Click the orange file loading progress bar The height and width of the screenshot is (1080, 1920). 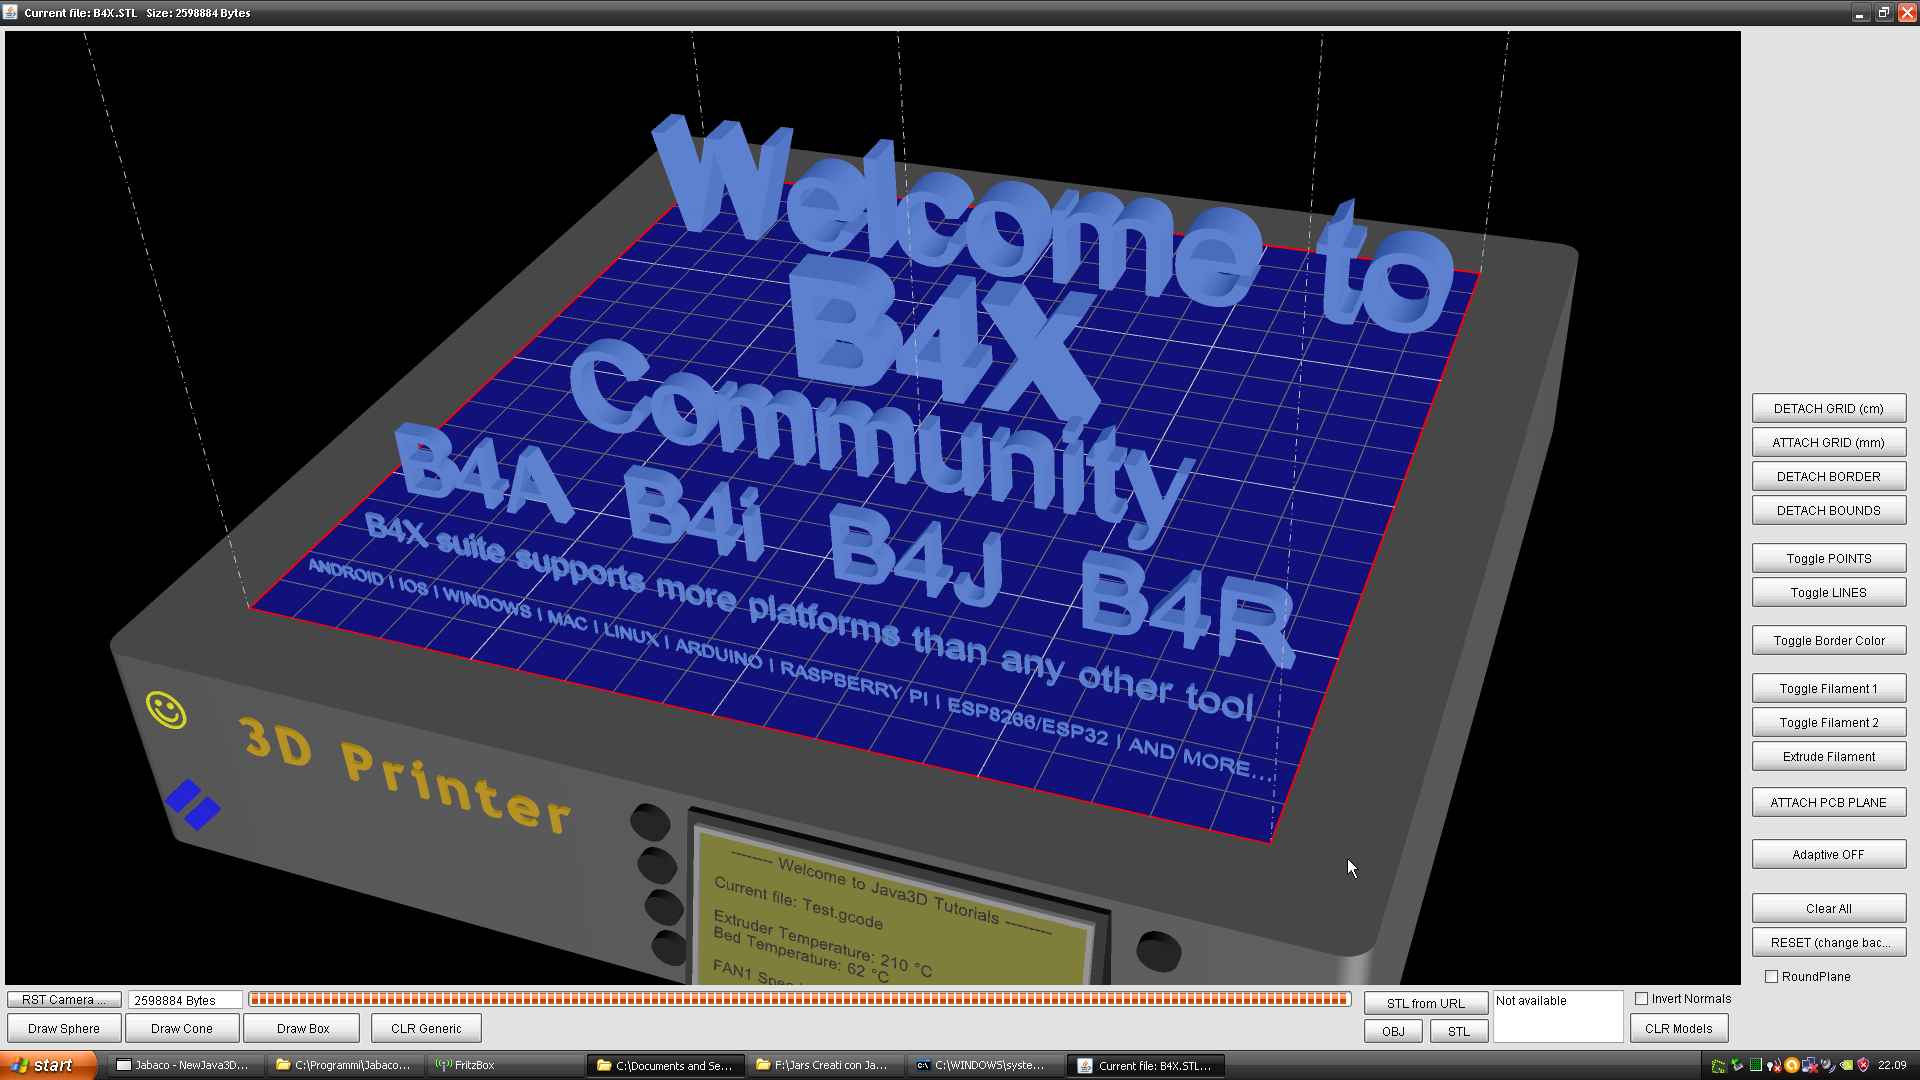coord(798,999)
